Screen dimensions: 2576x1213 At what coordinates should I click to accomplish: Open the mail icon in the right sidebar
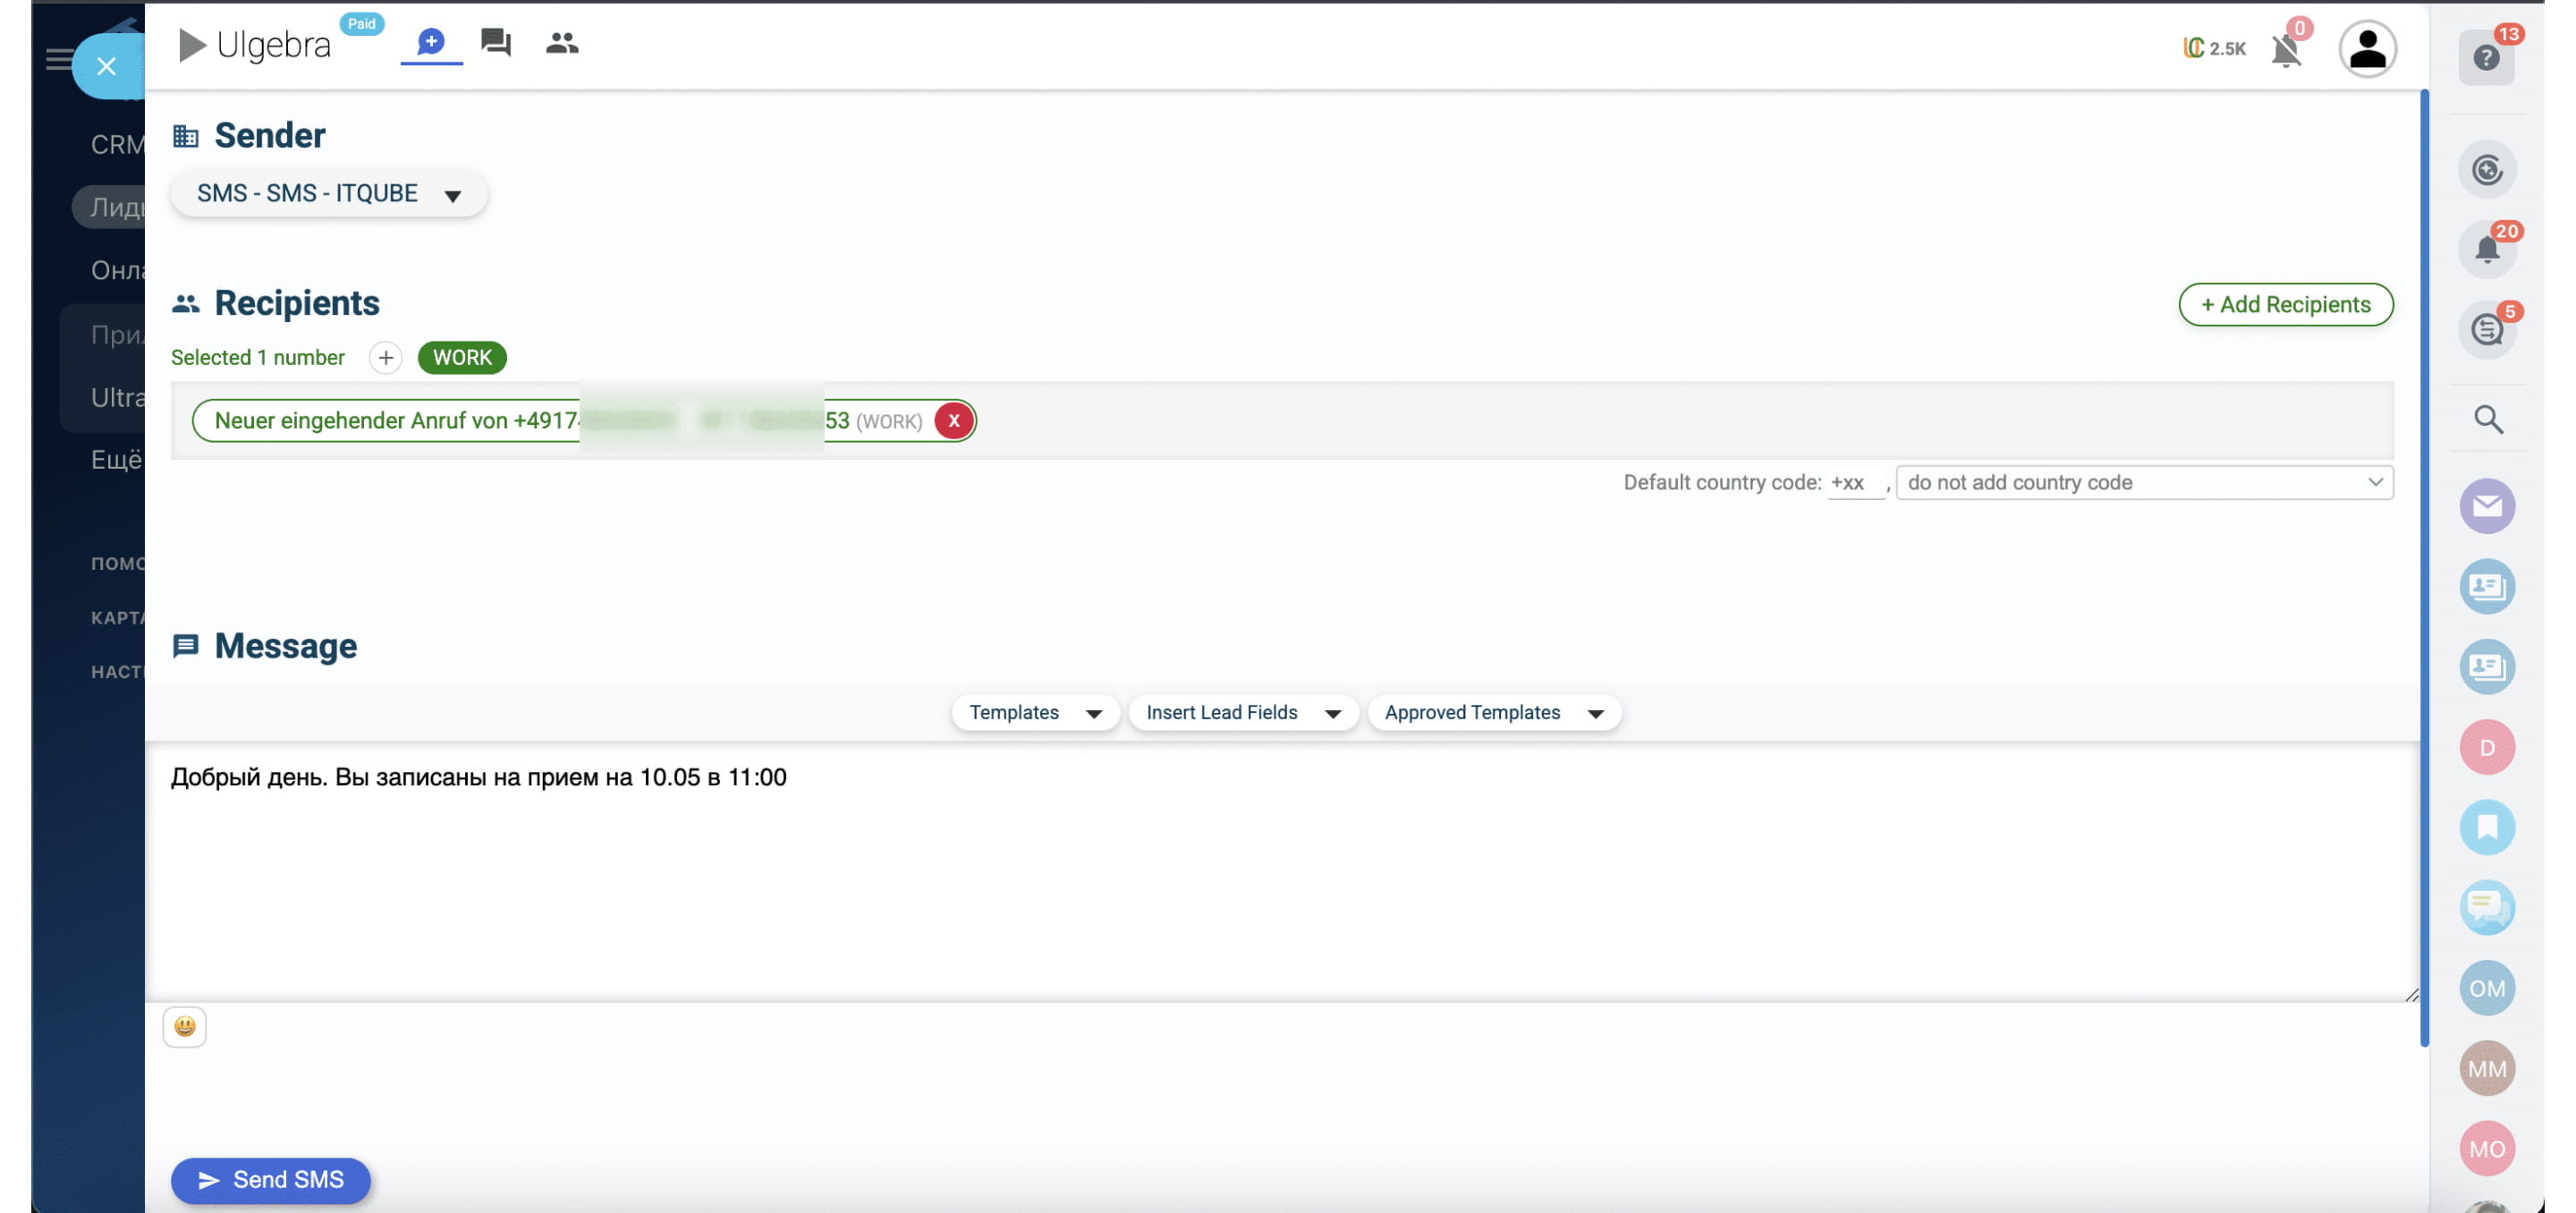pyautogui.click(x=2488, y=506)
